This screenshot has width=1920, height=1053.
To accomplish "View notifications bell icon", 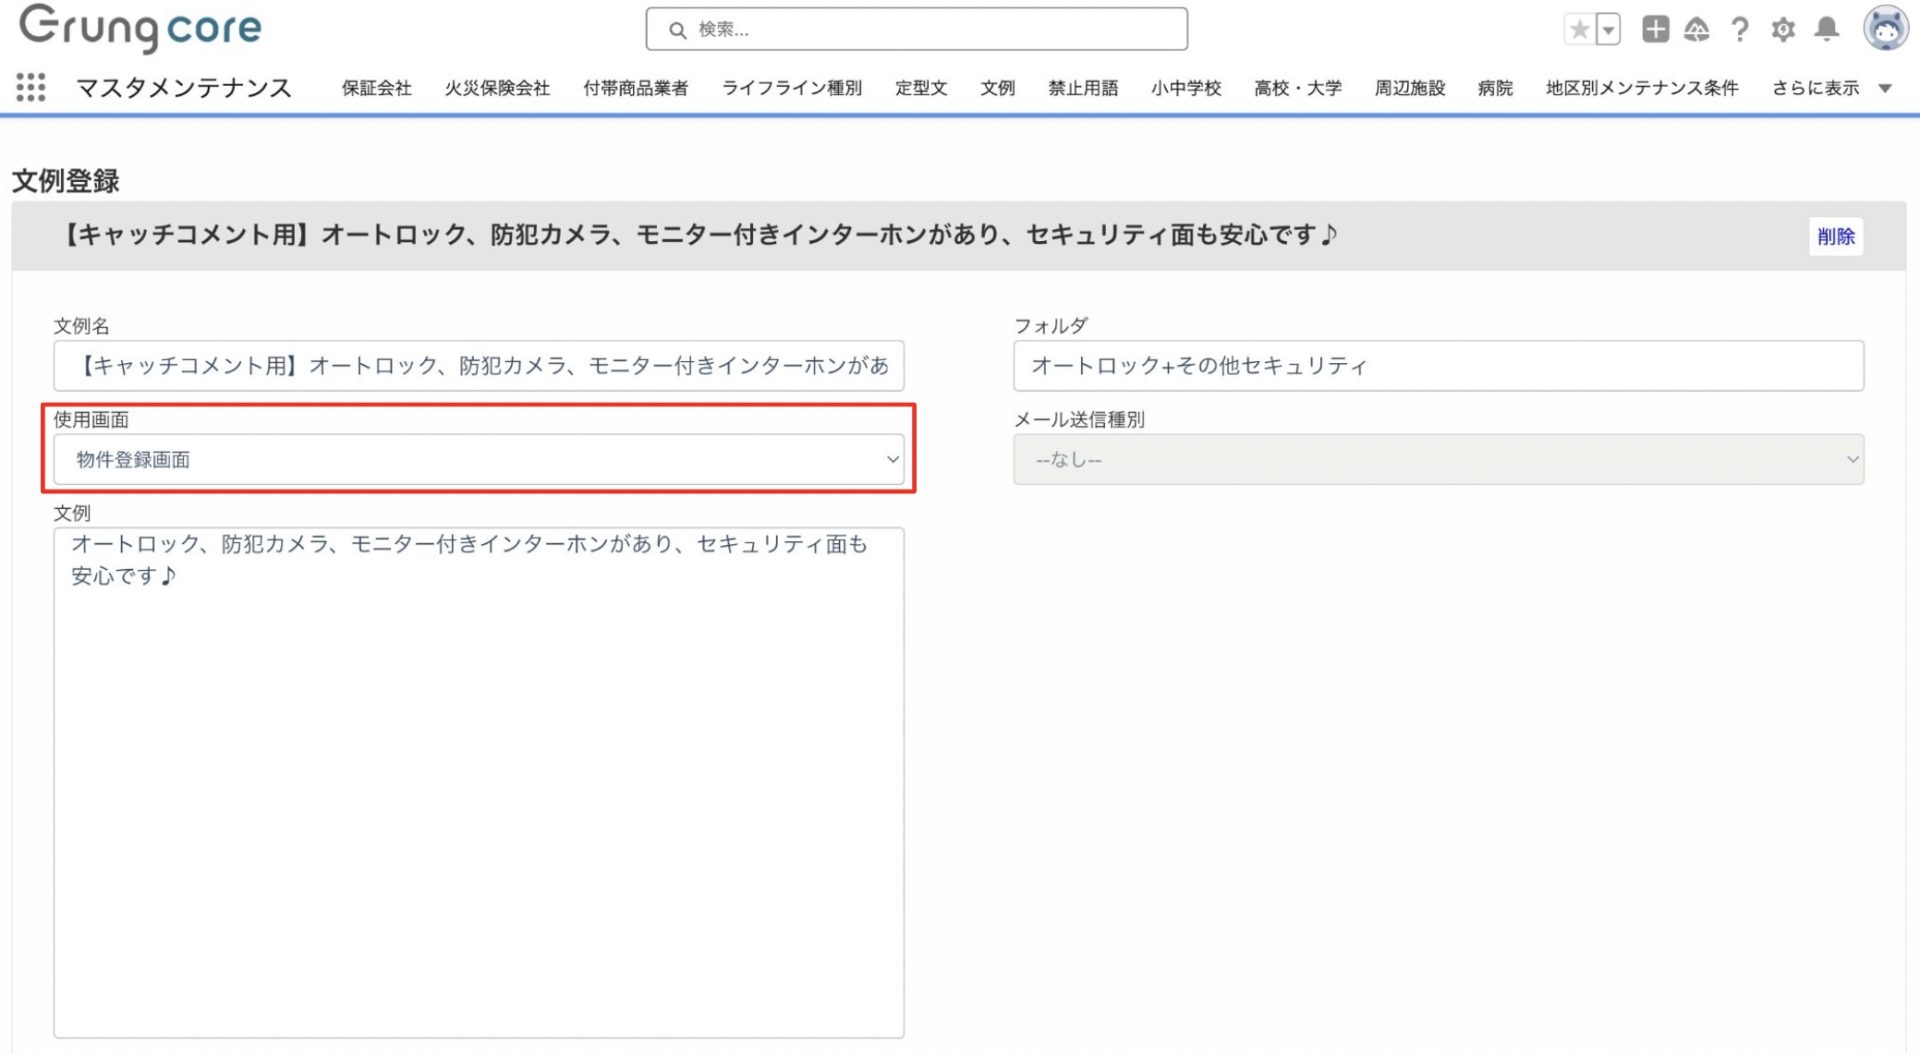I will click(x=1827, y=30).
